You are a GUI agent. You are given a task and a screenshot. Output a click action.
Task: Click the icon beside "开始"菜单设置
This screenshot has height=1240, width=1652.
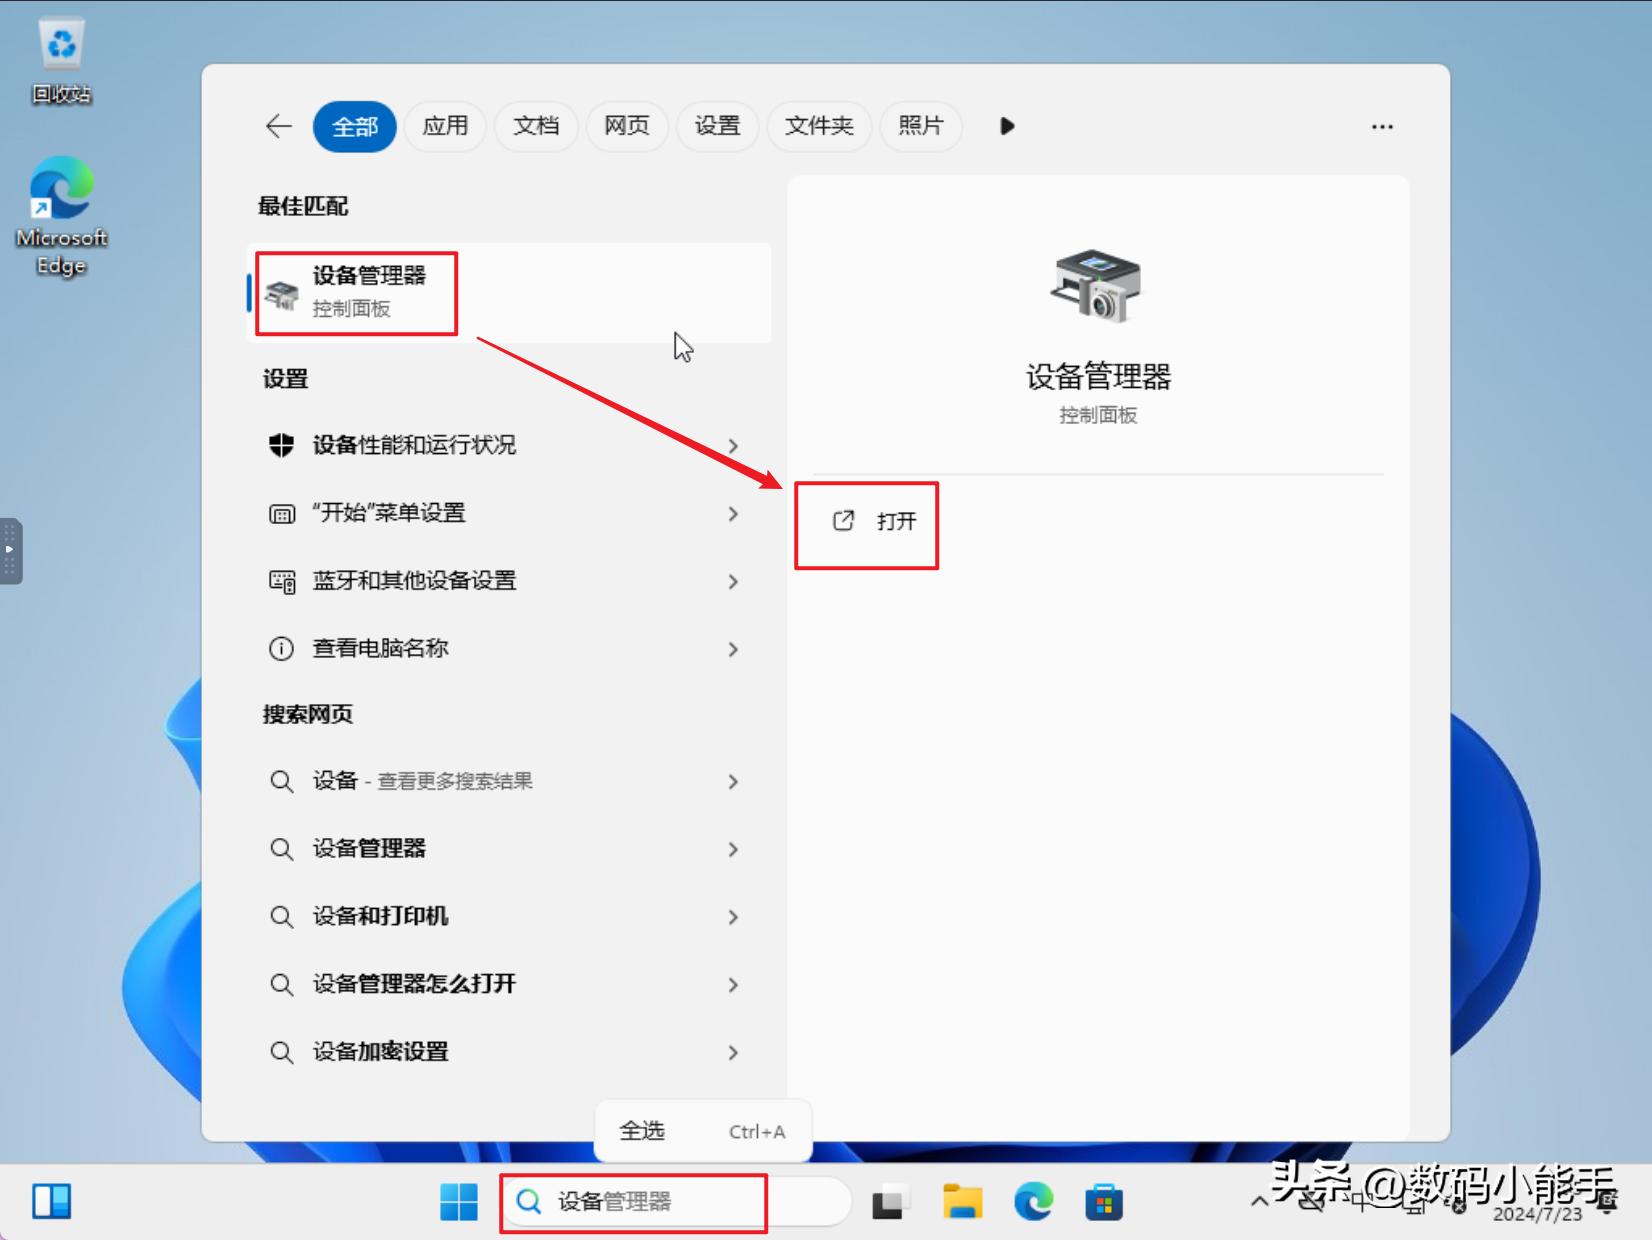tap(282, 514)
